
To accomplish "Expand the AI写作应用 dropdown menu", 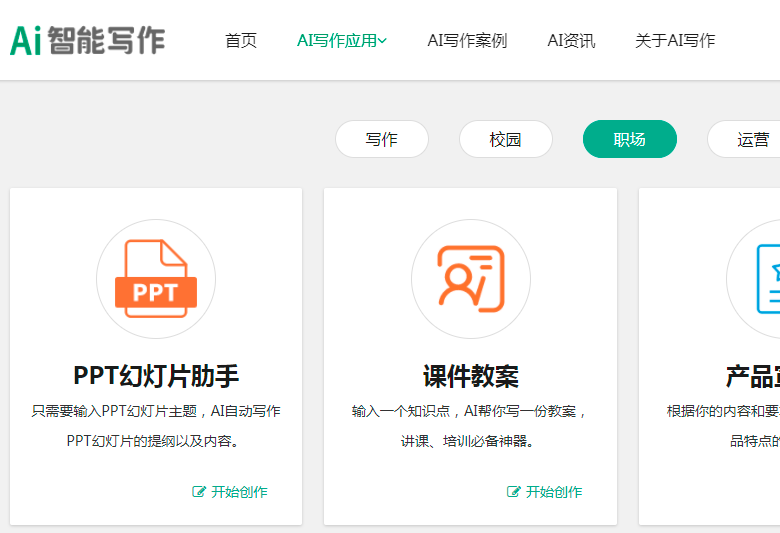I will tap(341, 41).
